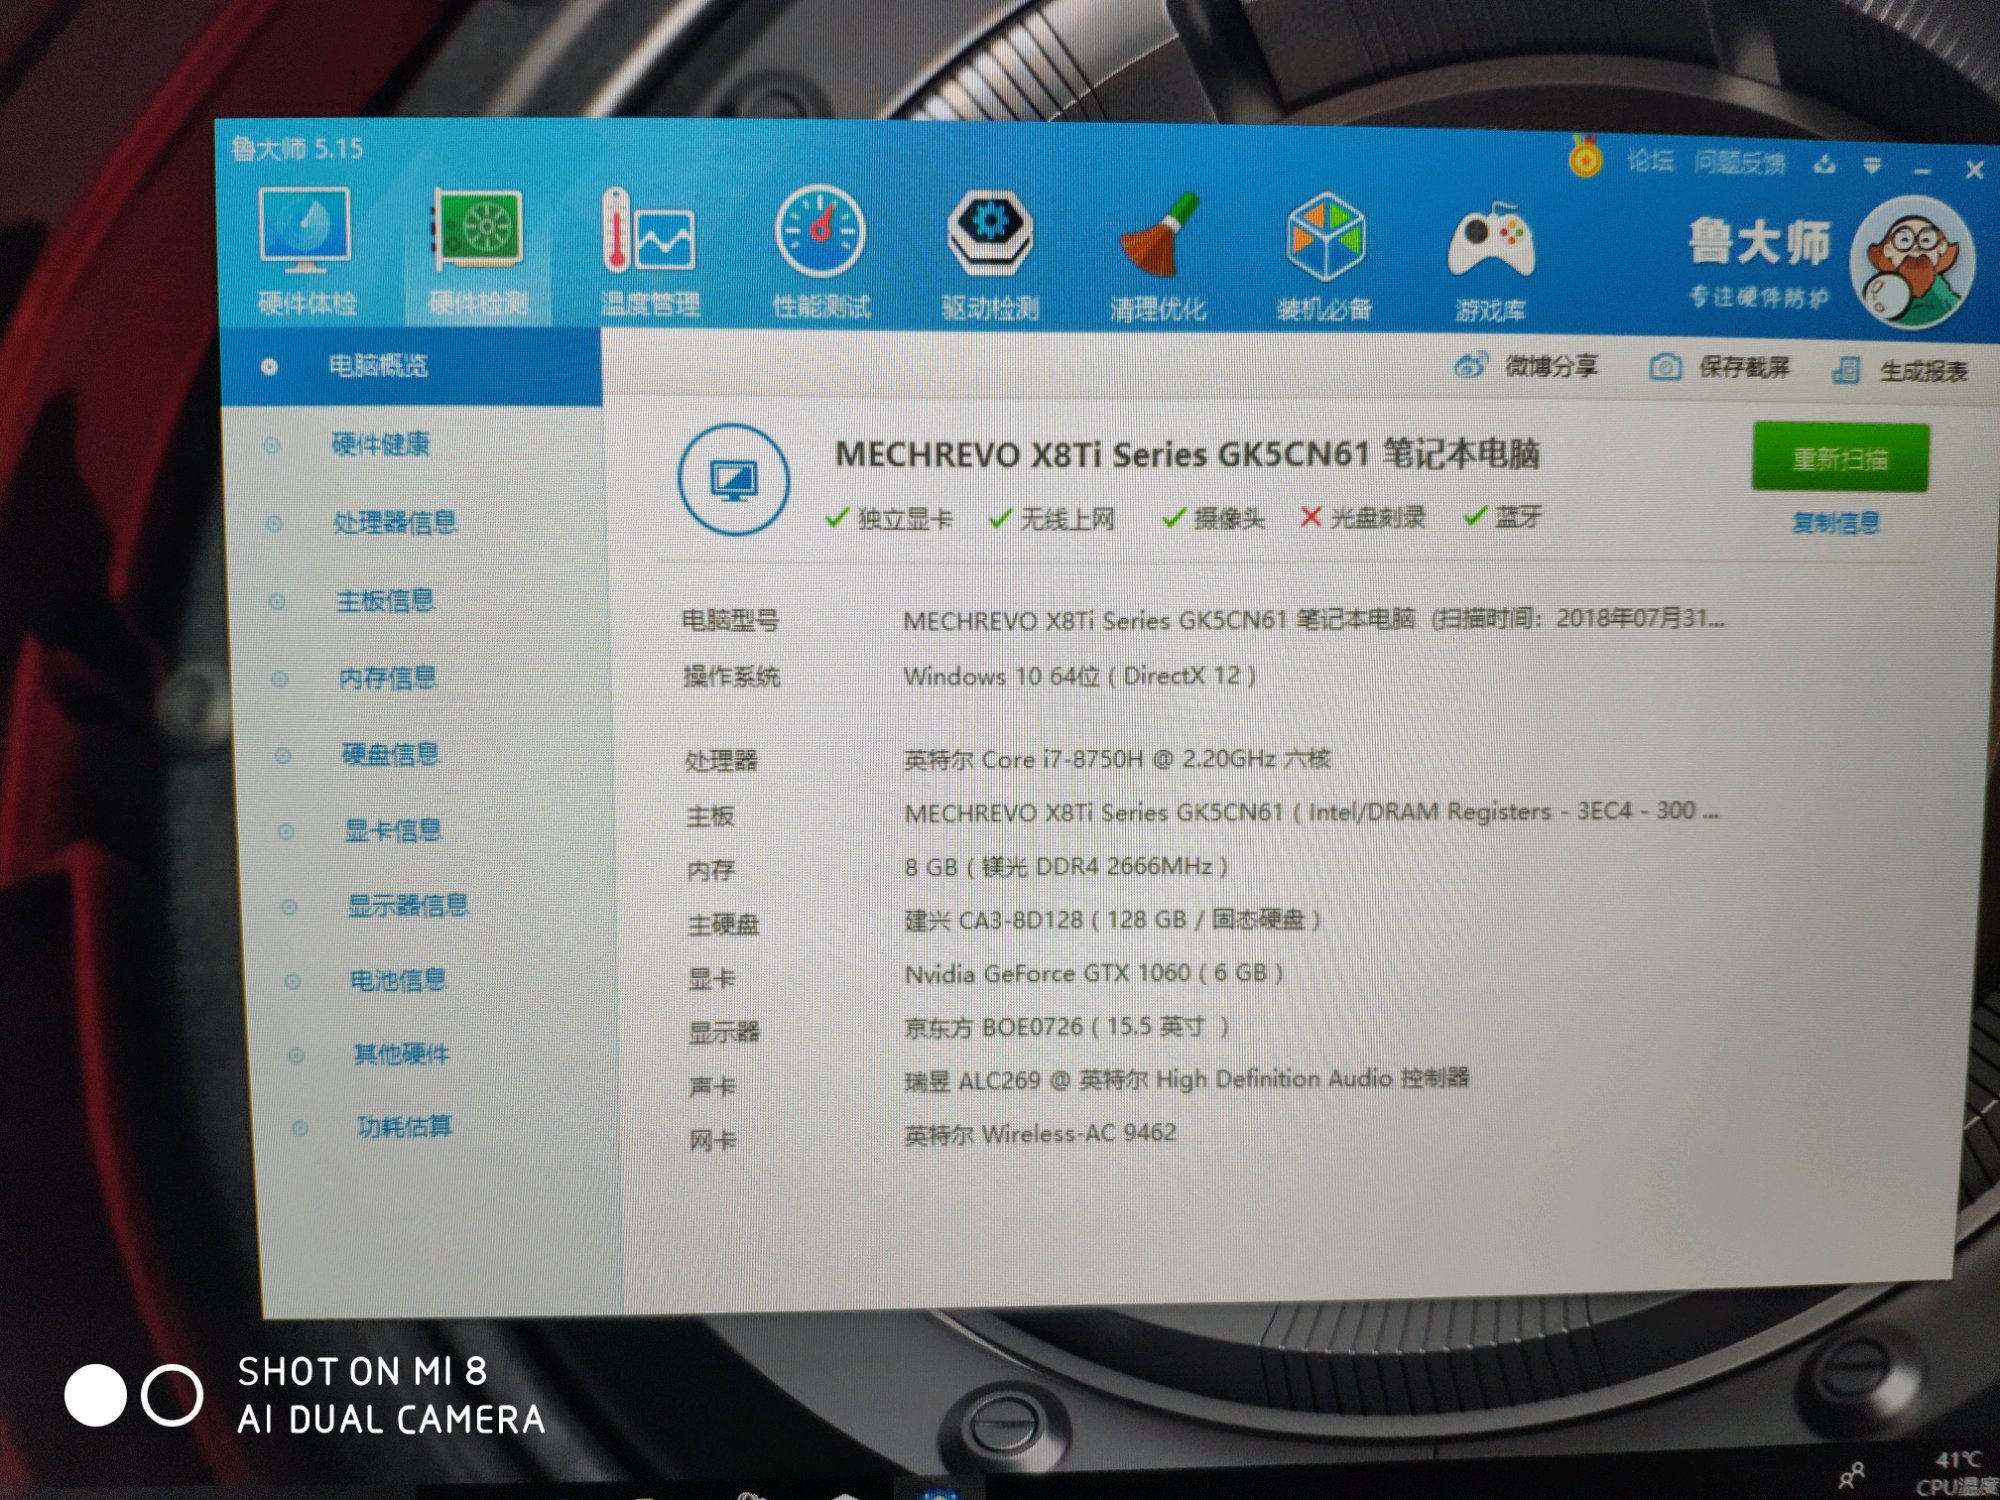Image resolution: width=2000 pixels, height=1500 pixels.
Task: Open the title bar dropdown menu arrow
Action: (x=1872, y=165)
